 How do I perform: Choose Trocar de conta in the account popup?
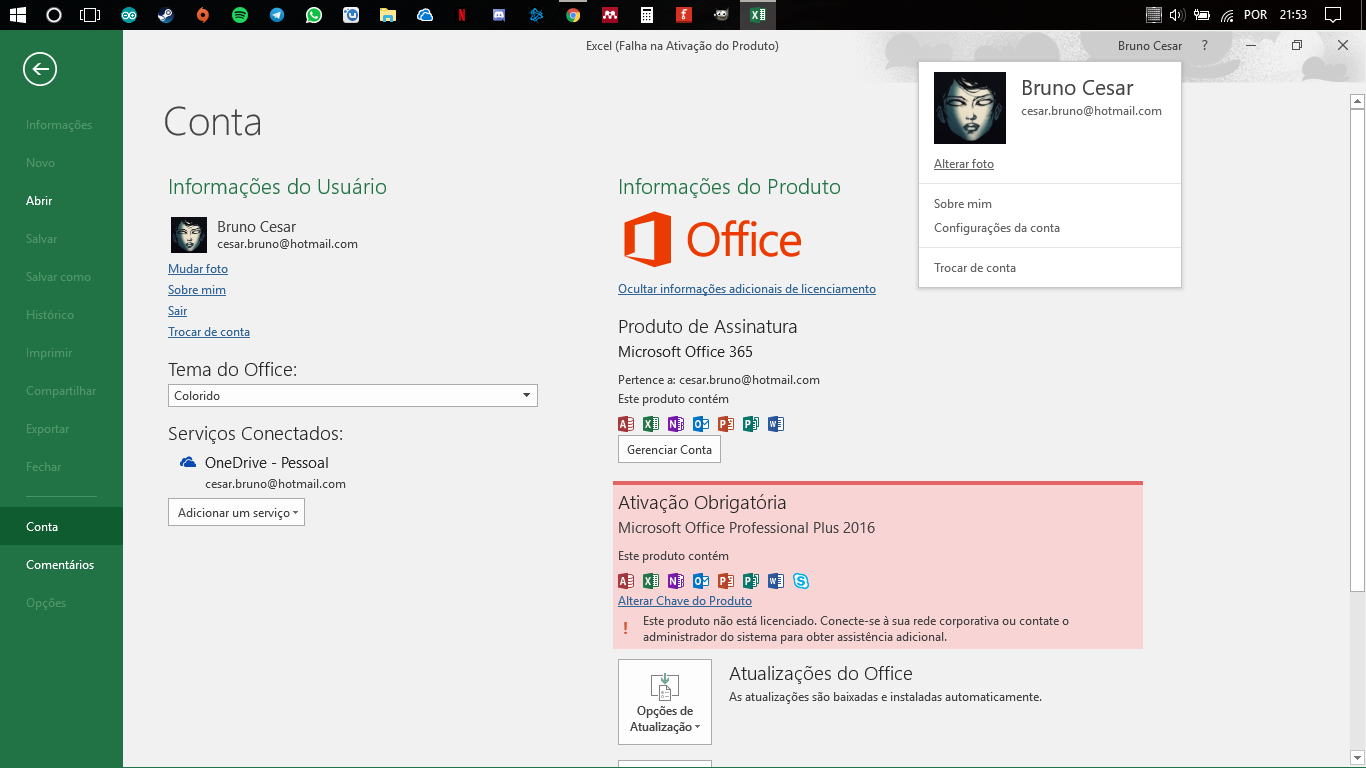click(975, 268)
